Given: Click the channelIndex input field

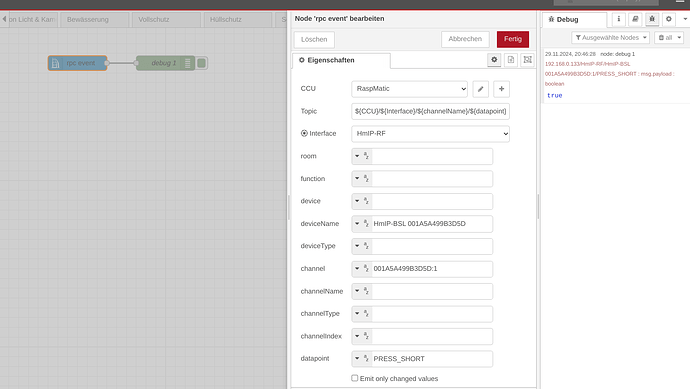Looking at the screenshot, I should click(x=432, y=336).
